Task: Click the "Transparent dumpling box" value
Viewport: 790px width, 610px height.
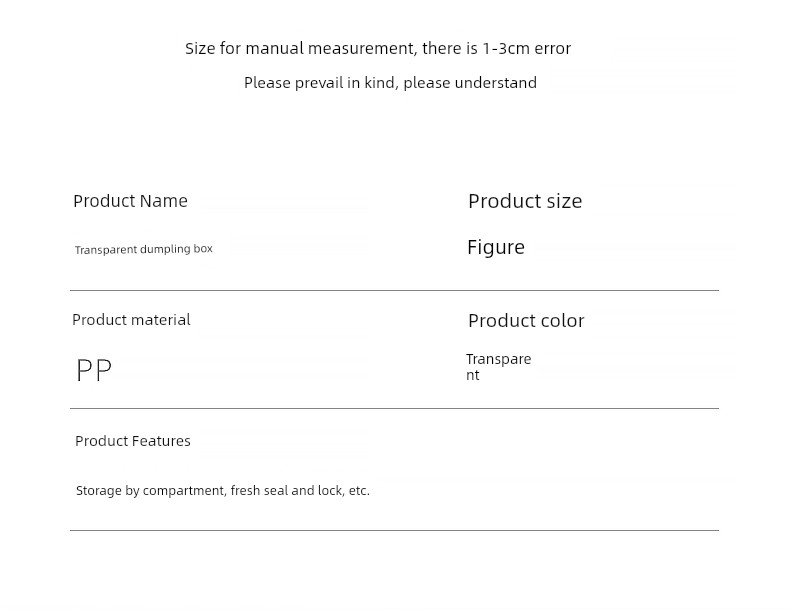Action: coord(143,249)
